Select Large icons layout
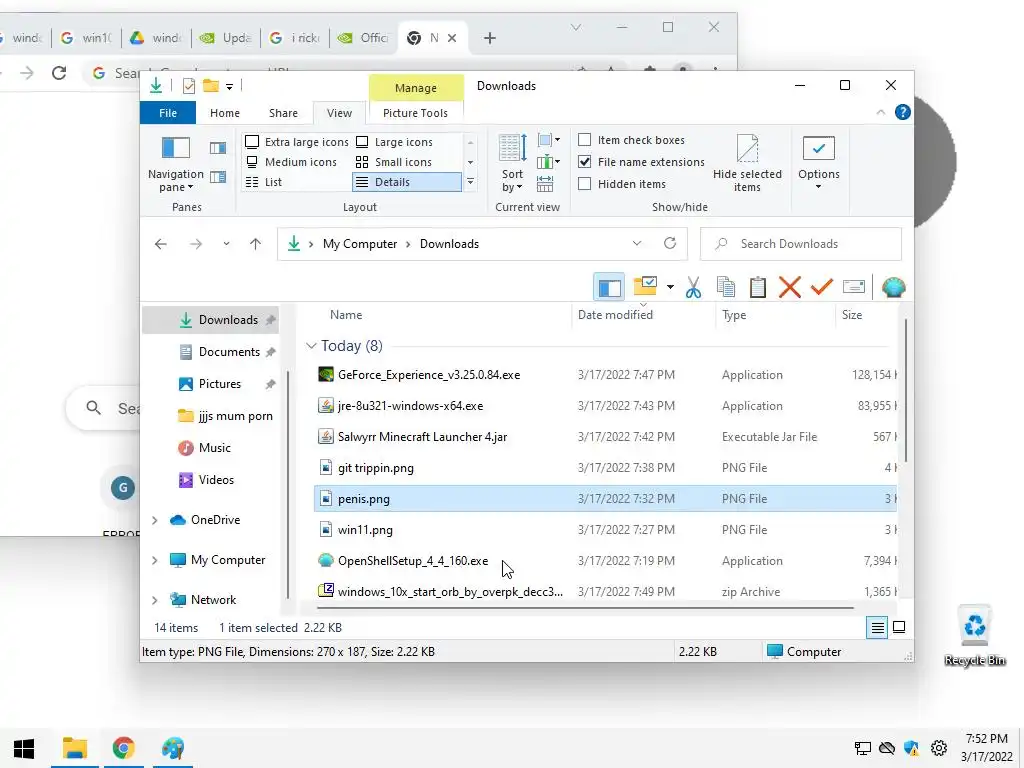Screen dimensions: 1024x768 [x=394, y=142]
